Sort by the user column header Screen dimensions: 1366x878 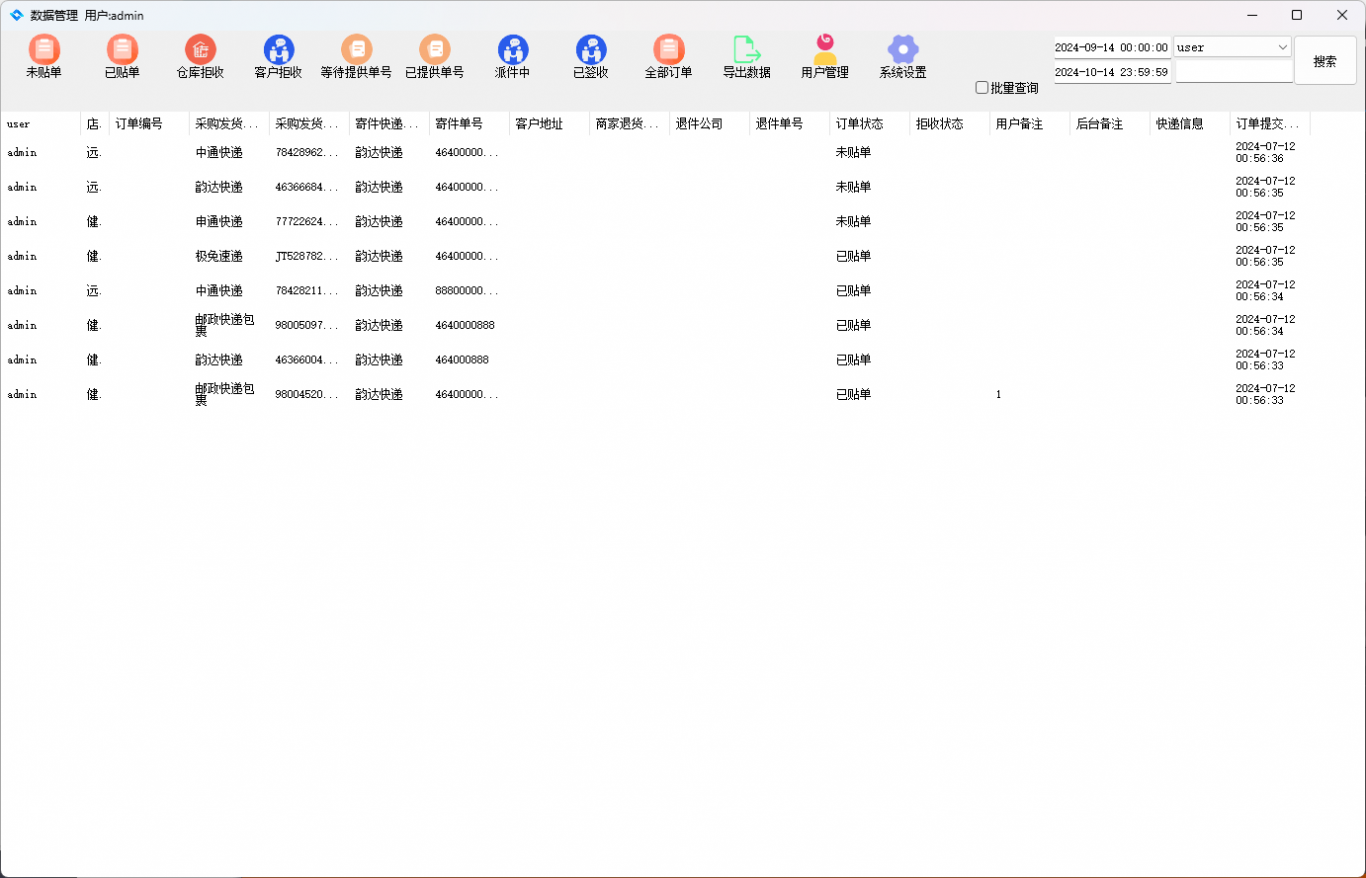40,124
